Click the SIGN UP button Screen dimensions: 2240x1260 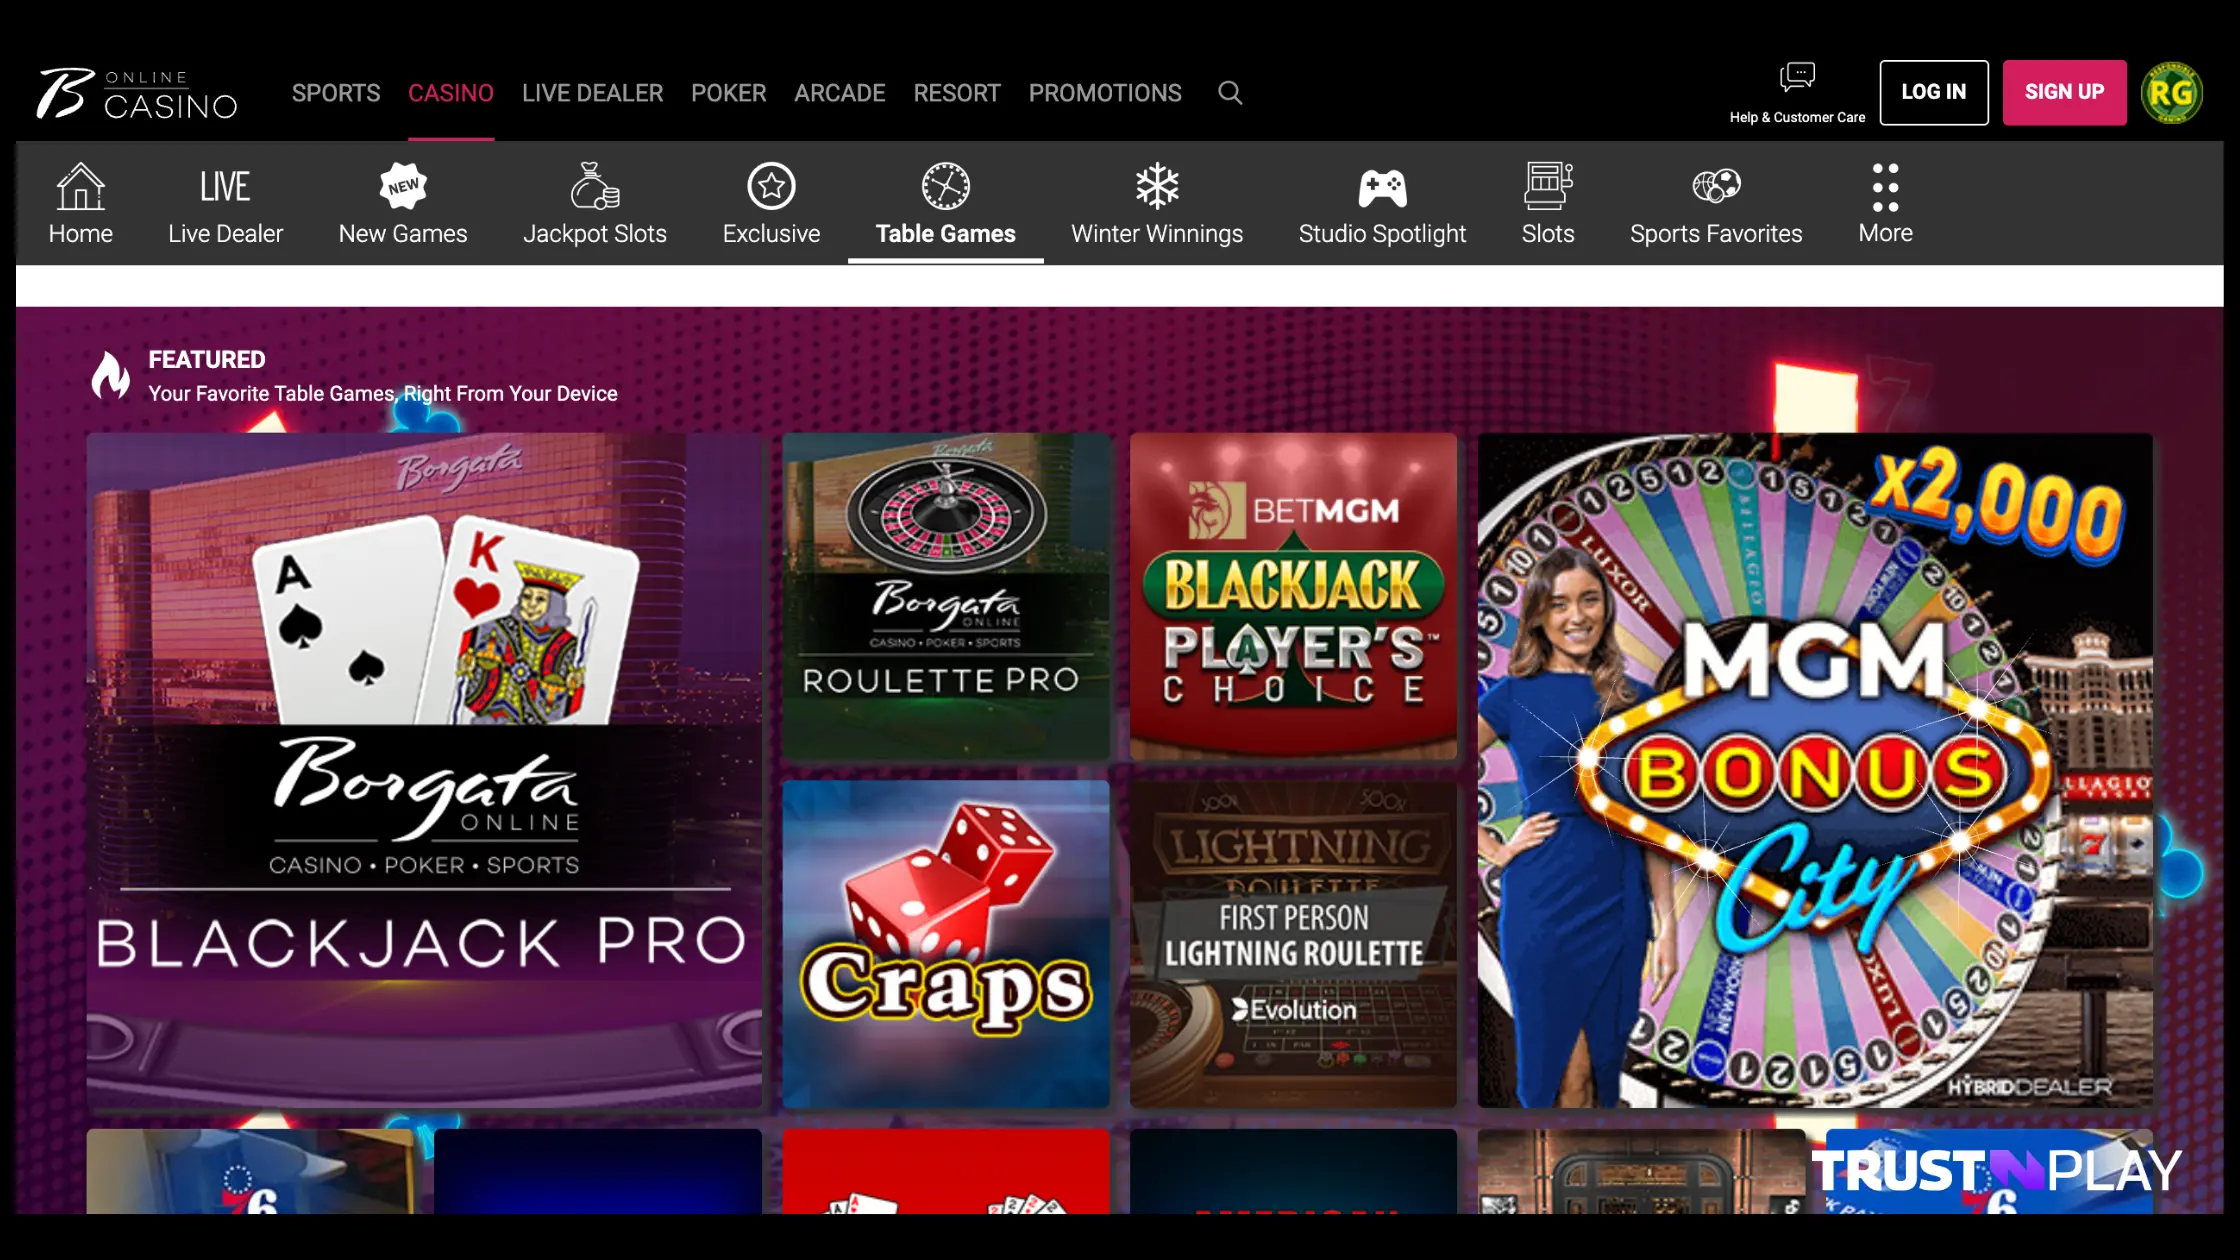coord(2064,92)
